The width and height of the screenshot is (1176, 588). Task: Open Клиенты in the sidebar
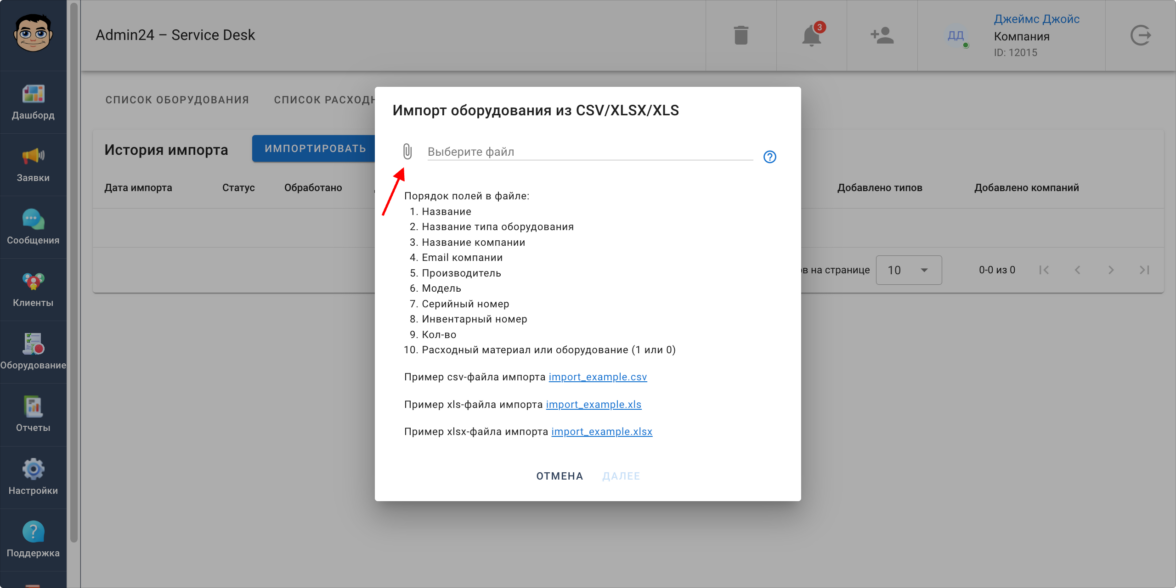coord(33,290)
